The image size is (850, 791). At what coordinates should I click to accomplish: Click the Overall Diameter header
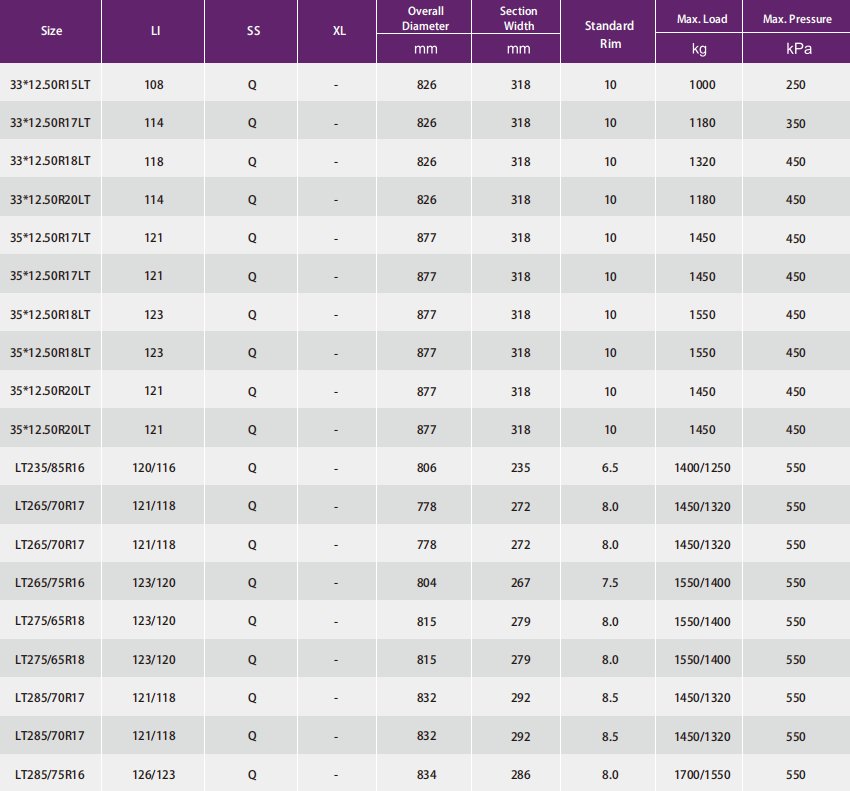click(426, 18)
